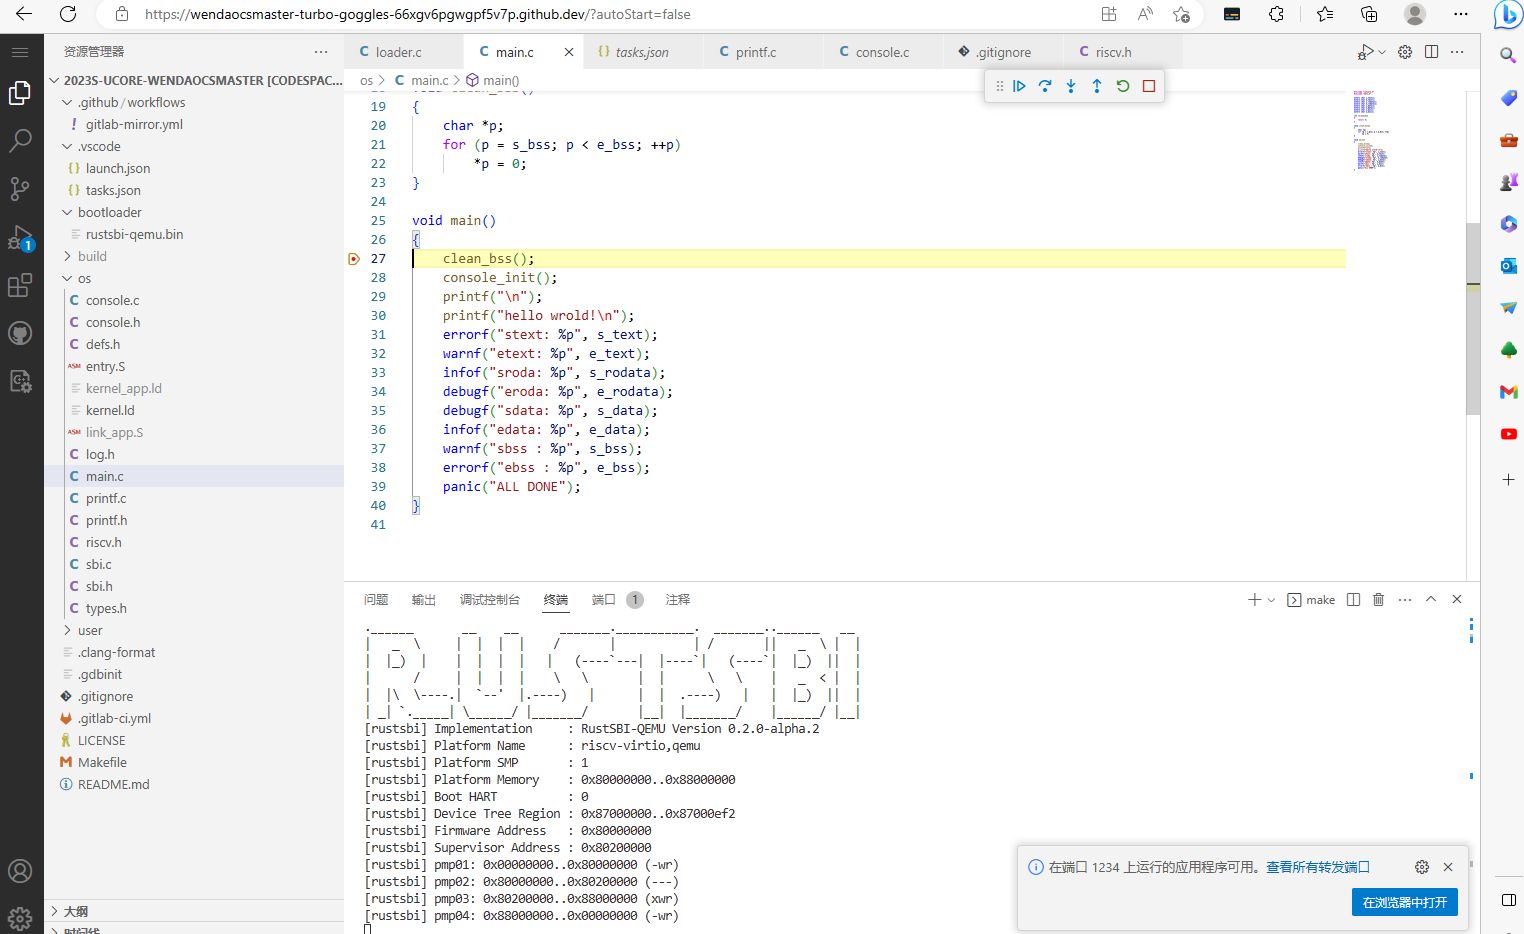
Task: Open the run or debug dropdown arrow
Action: coord(1382,52)
